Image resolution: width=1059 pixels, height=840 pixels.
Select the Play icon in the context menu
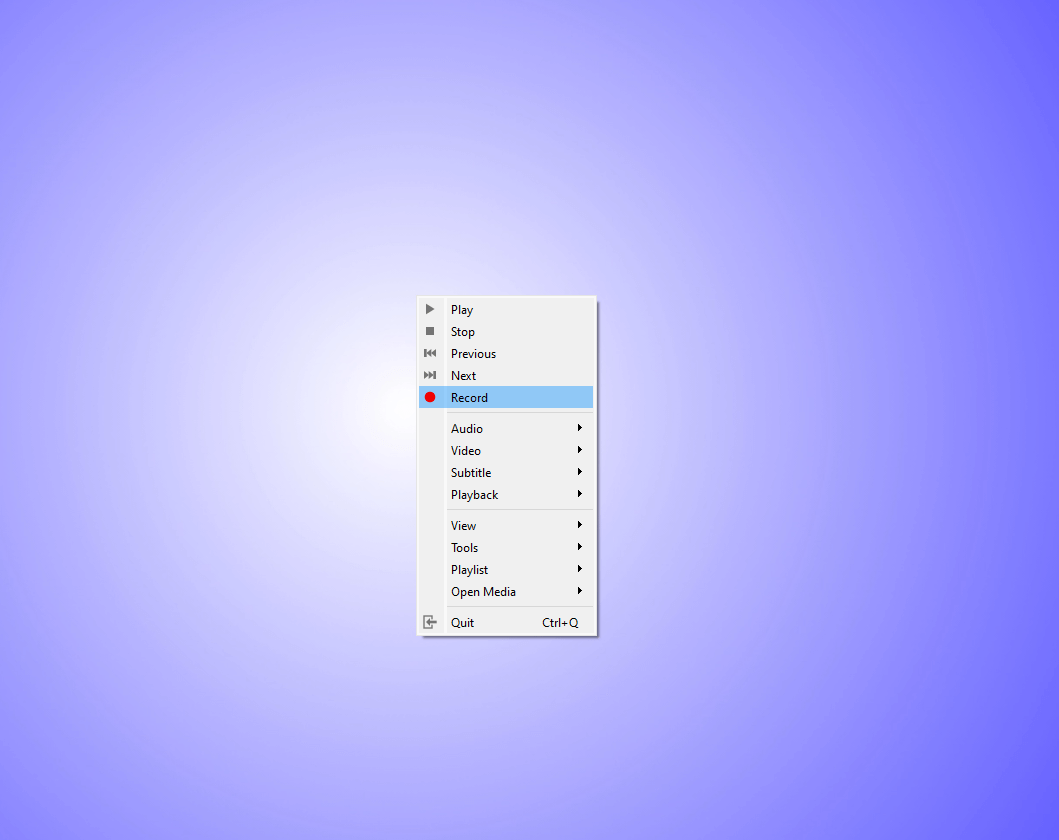(x=430, y=309)
